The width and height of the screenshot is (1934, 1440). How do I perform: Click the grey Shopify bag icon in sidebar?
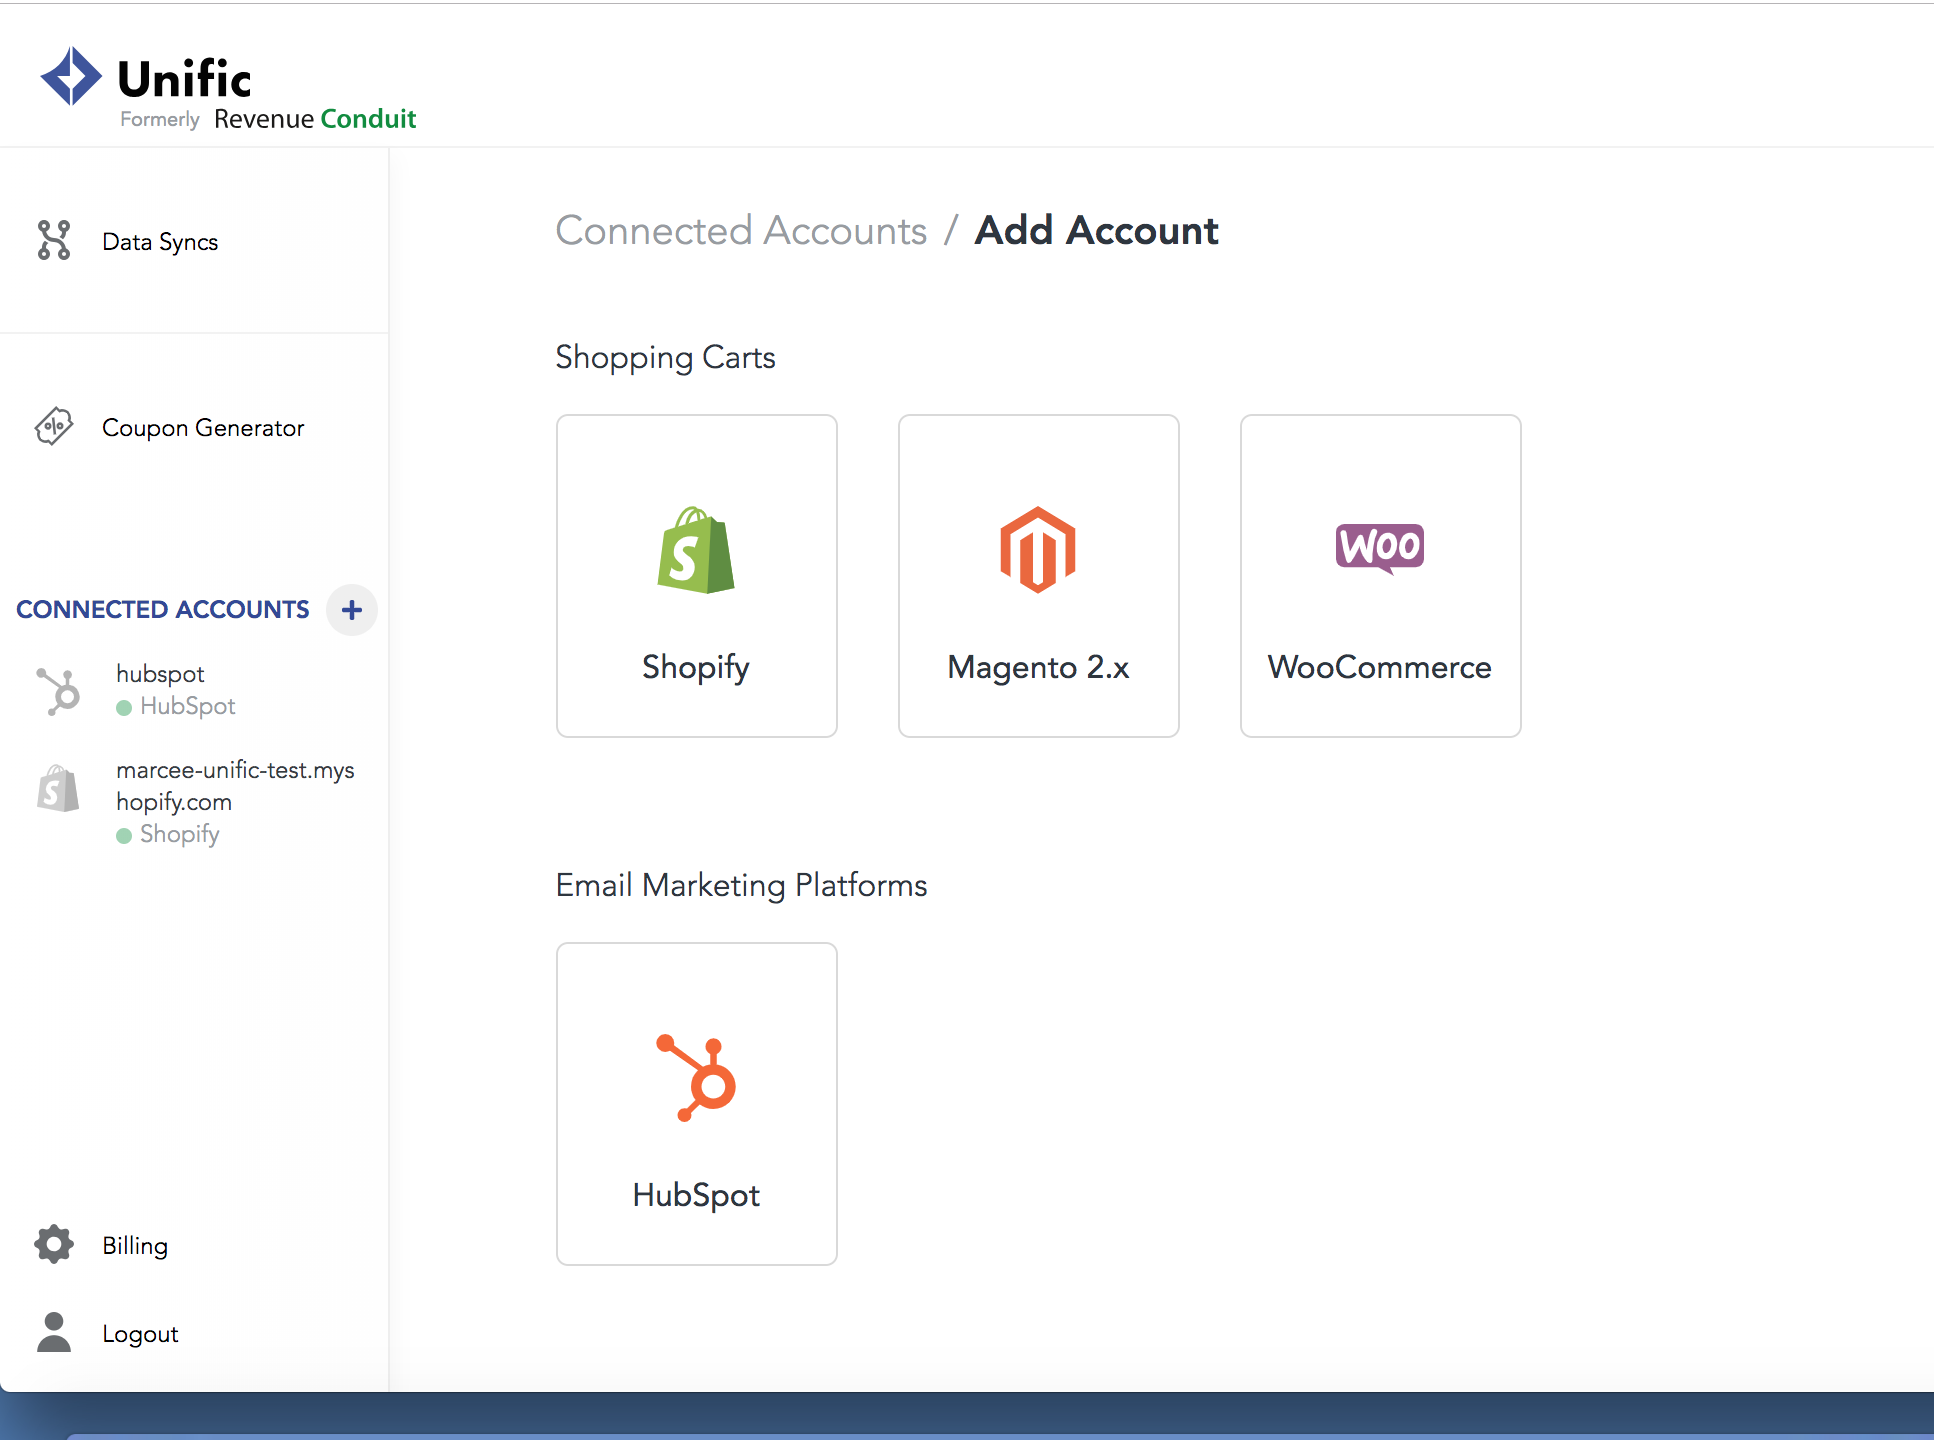click(58, 789)
